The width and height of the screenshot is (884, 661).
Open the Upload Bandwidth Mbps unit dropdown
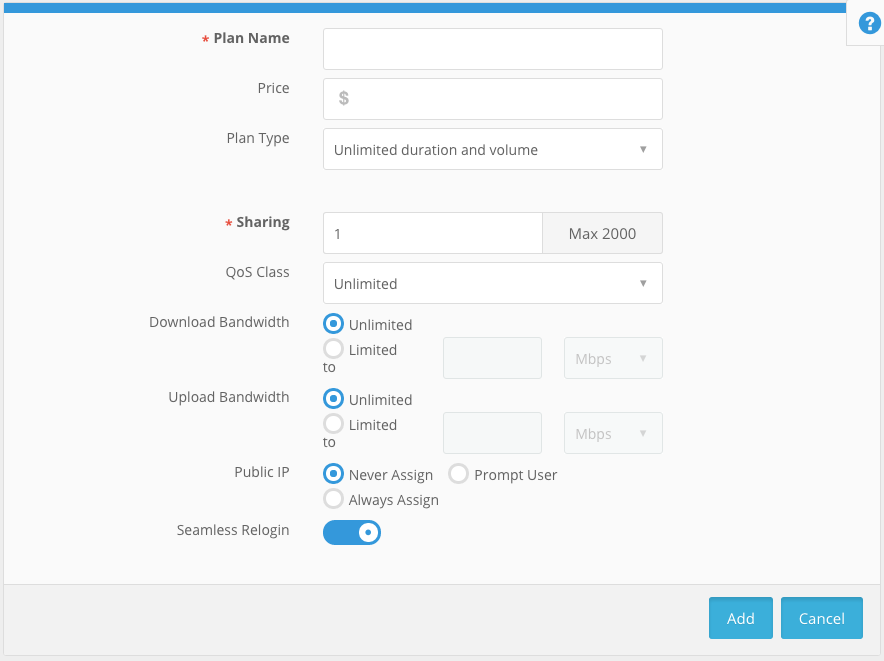tap(613, 433)
